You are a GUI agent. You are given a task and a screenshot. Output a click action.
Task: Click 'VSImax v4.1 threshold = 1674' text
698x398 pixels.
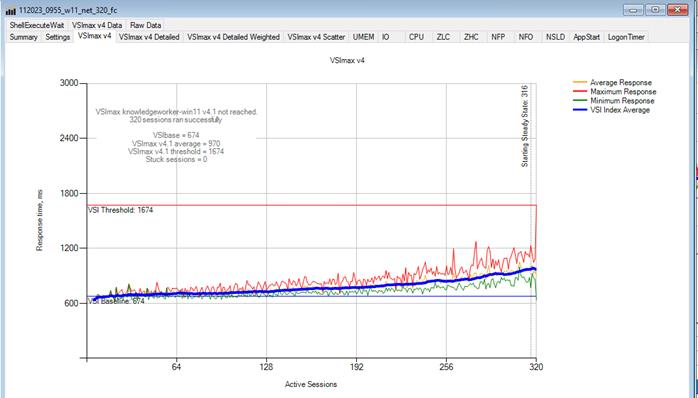(176, 152)
